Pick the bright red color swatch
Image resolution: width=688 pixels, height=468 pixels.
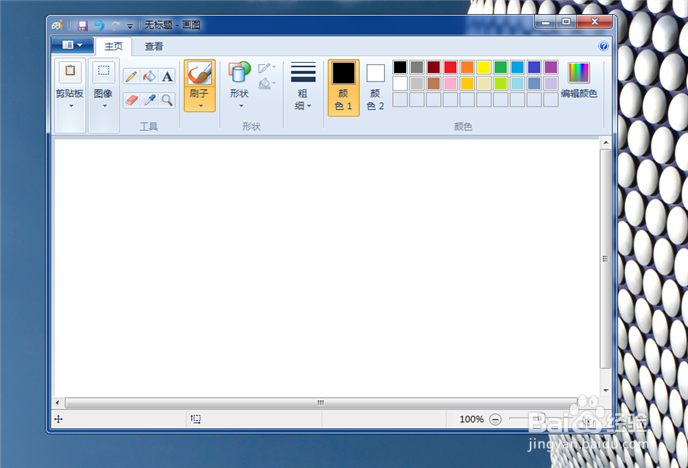450,67
